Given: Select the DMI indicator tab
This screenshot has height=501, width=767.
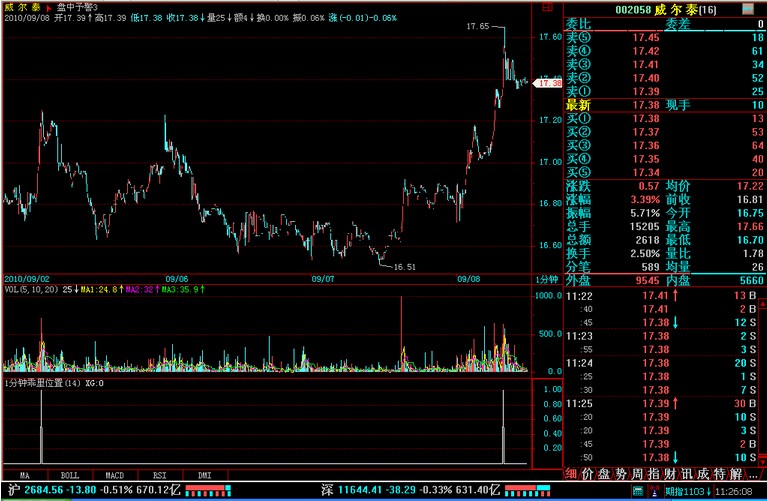Looking at the screenshot, I should pyautogui.click(x=204, y=474).
